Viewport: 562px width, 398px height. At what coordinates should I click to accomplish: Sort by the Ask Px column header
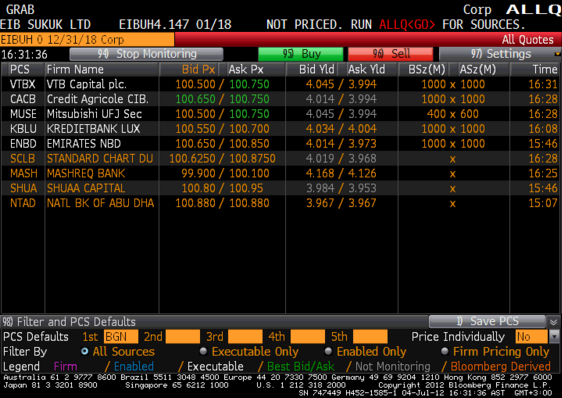point(246,69)
